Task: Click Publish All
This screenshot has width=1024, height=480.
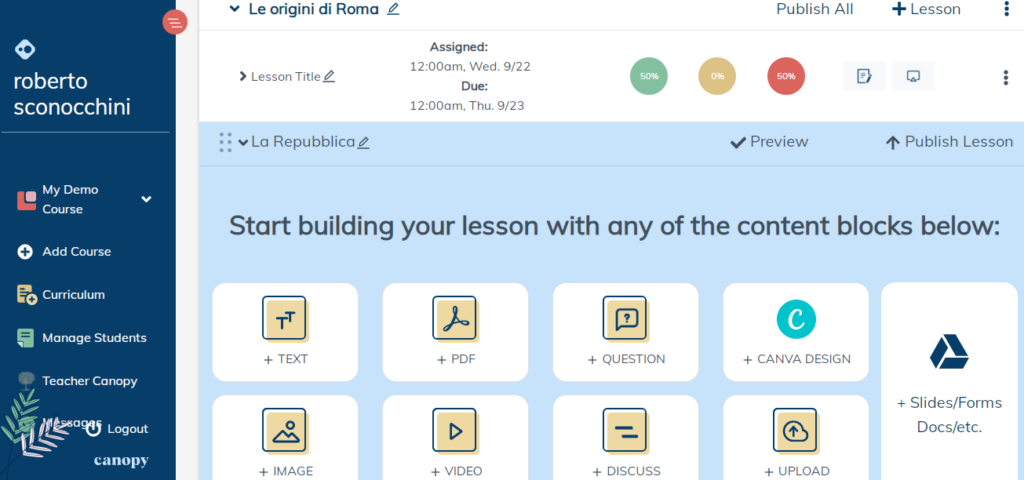Action: (814, 9)
